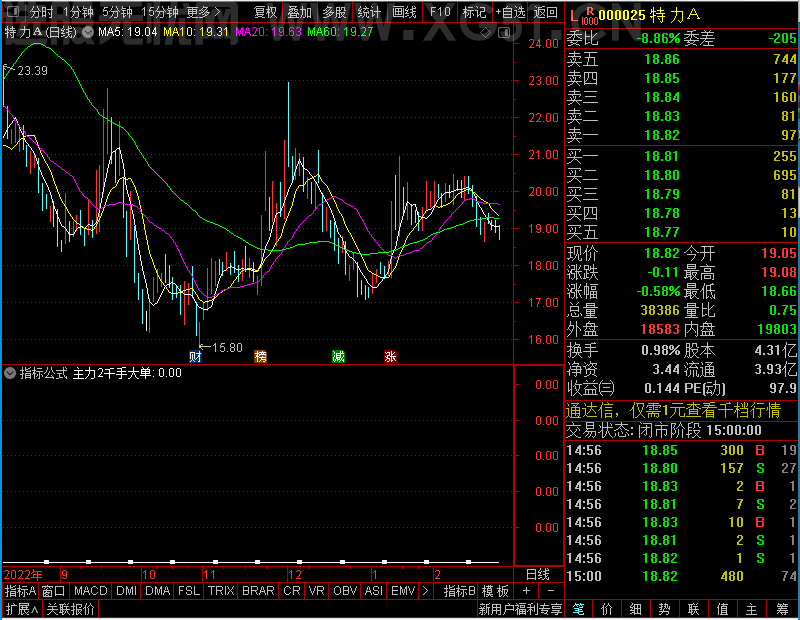The image size is (800, 620).
Task: Select the 筹 chip distribution tab
Action: pyautogui.click(x=782, y=609)
